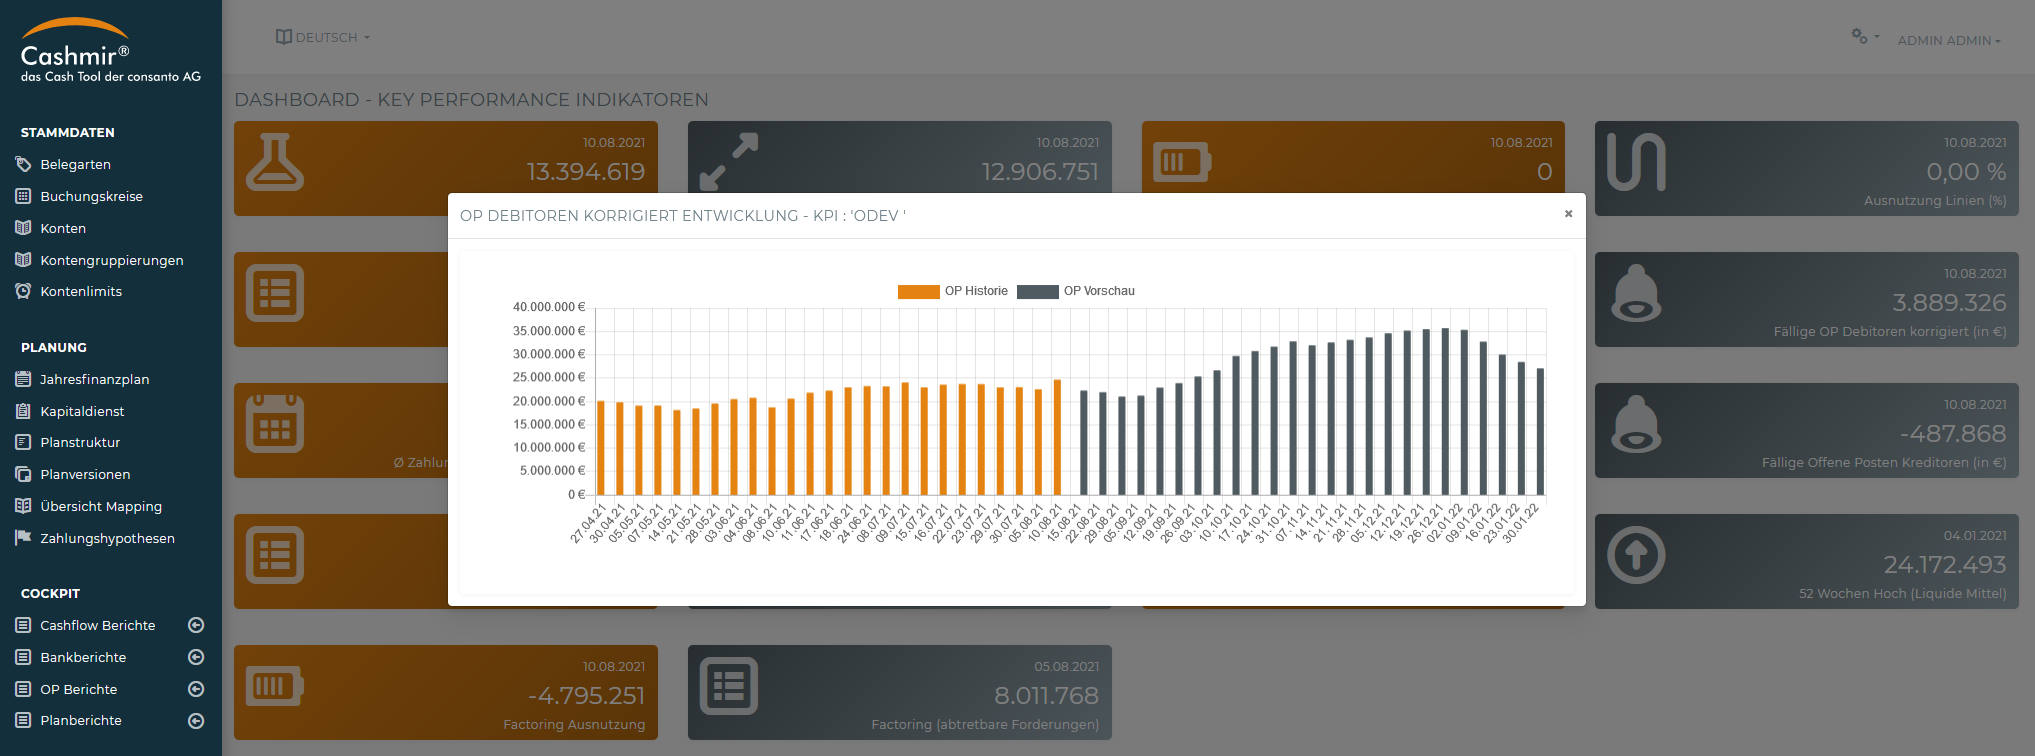Viewport: 2035px width, 756px height.
Task: Click the gray chart bar for 26.12.21
Action: [x=1445, y=411]
